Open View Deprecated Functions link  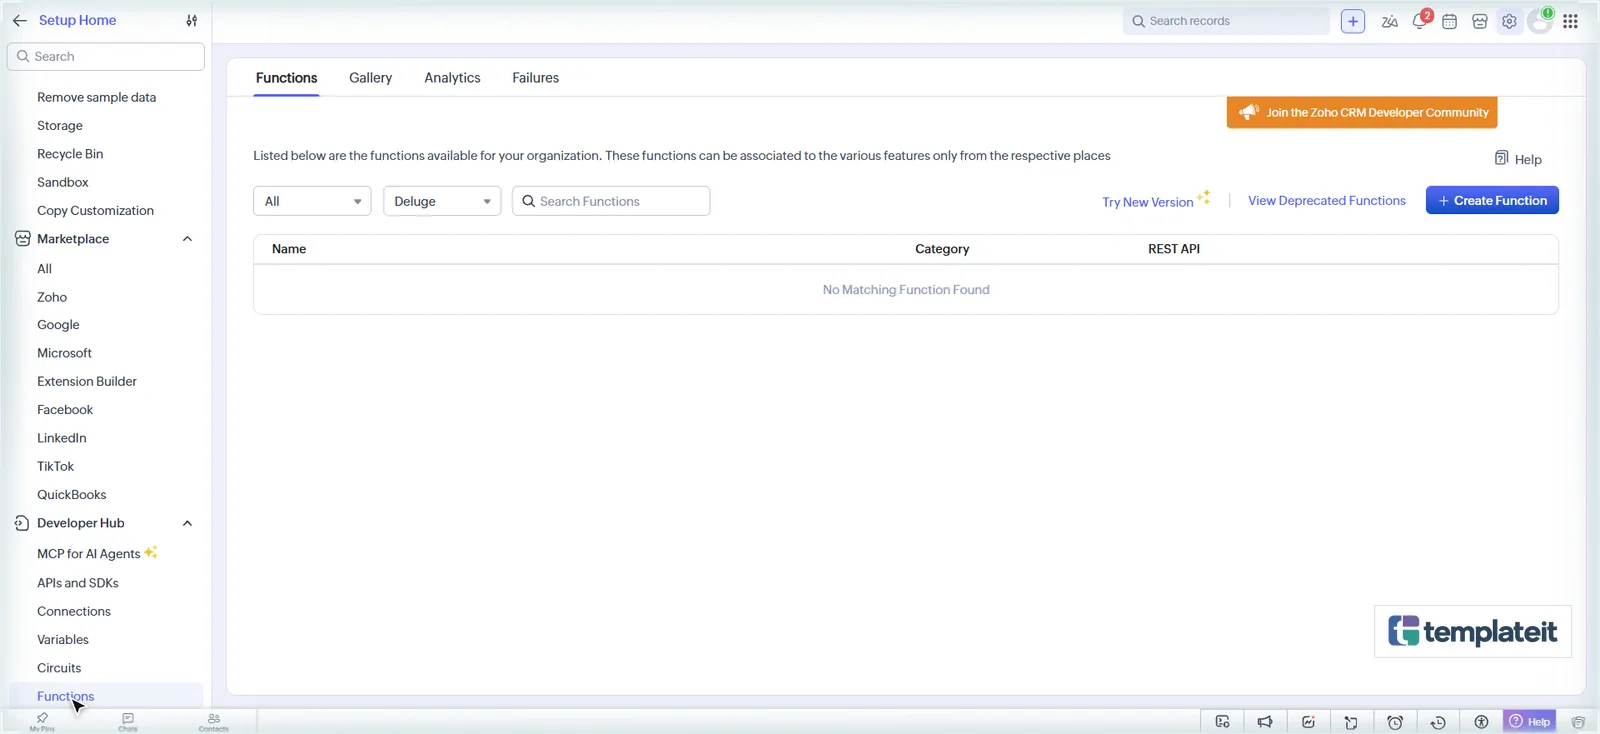pyautogui.click(x=1326, y=201)
